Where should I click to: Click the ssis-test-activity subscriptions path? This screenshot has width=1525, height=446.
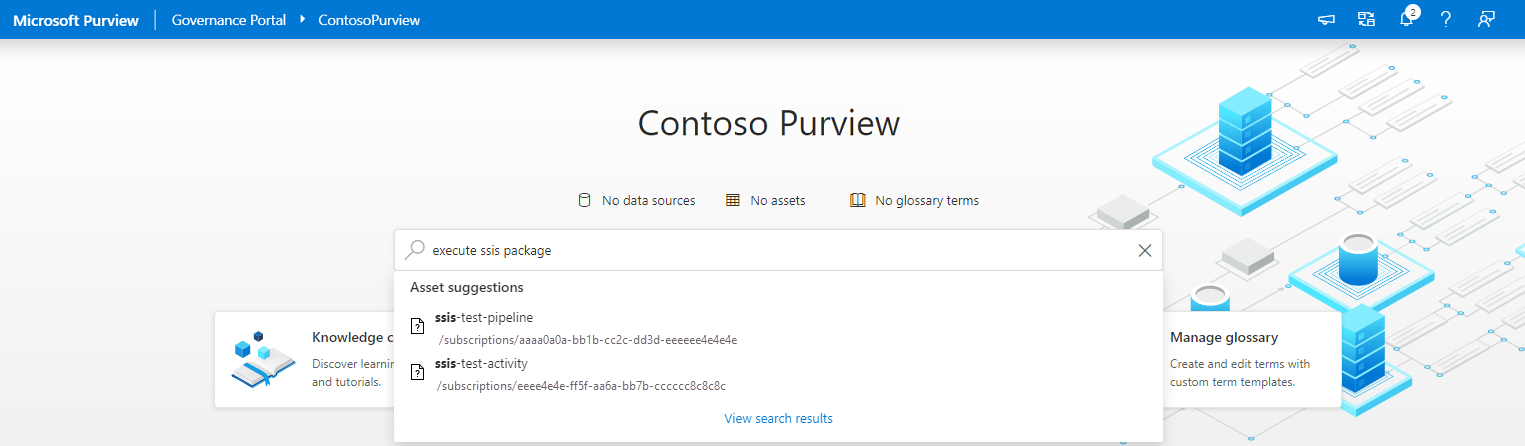[x=582, y=386]
